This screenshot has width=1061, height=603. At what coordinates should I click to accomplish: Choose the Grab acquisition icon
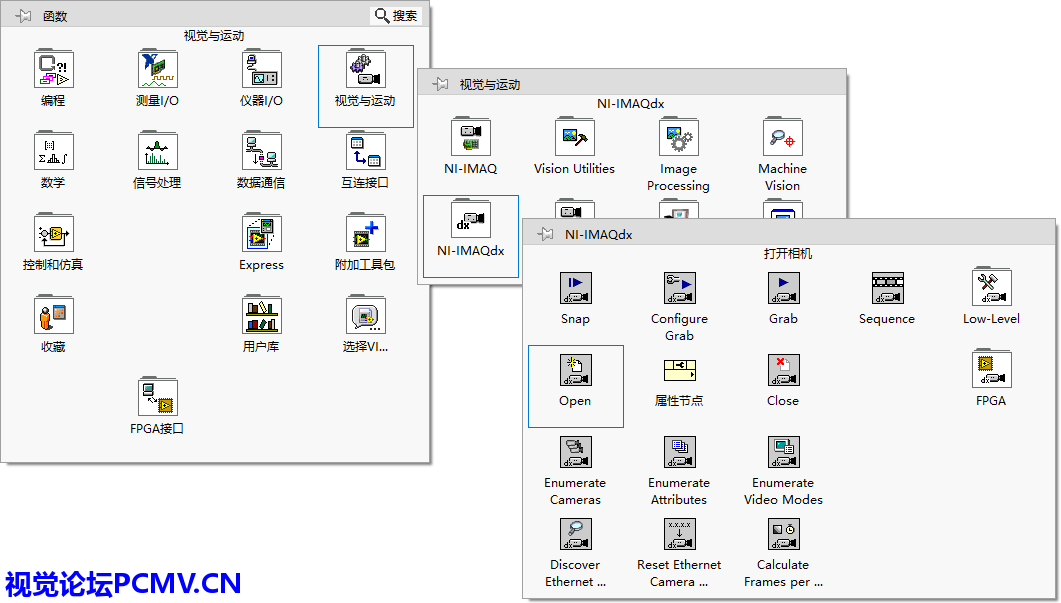(x=783, y=289)
